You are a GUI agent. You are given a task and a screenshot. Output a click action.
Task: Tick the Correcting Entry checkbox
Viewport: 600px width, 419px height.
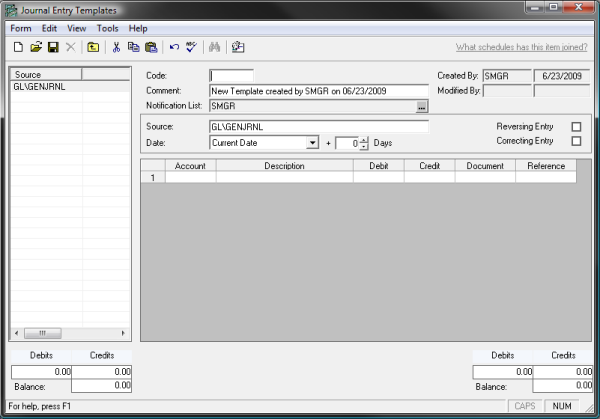[575, 142]
